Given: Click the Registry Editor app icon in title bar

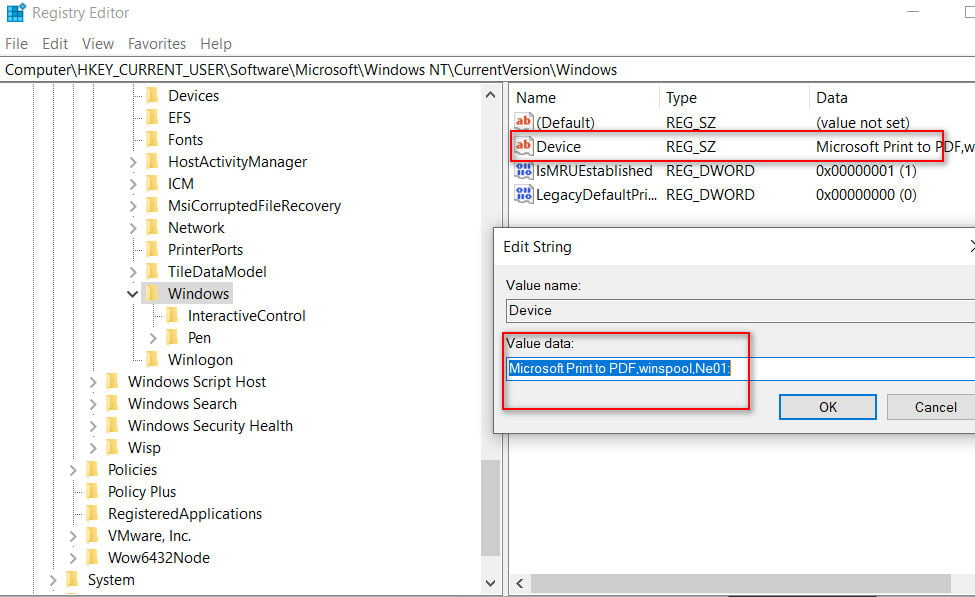Looking at the screenshot, I should point(15,13).
